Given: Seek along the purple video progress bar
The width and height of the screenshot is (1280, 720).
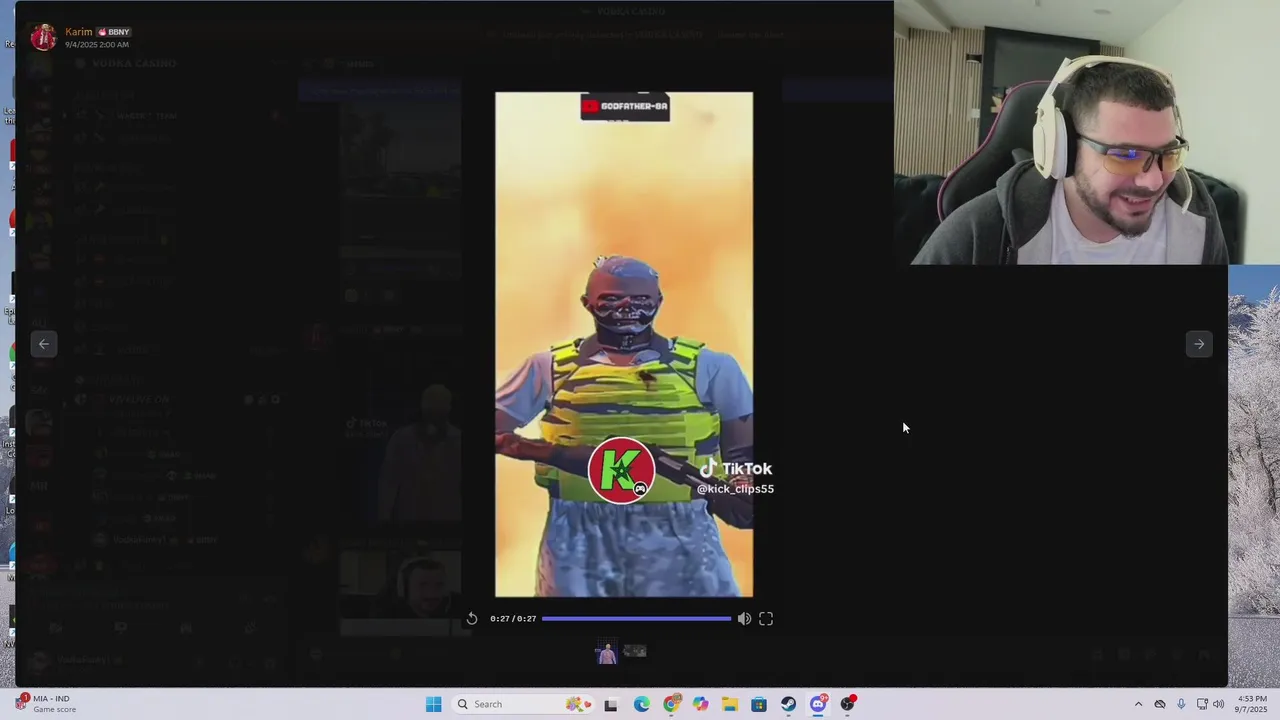Looking at the screenshot, I should tap(636, 619).
